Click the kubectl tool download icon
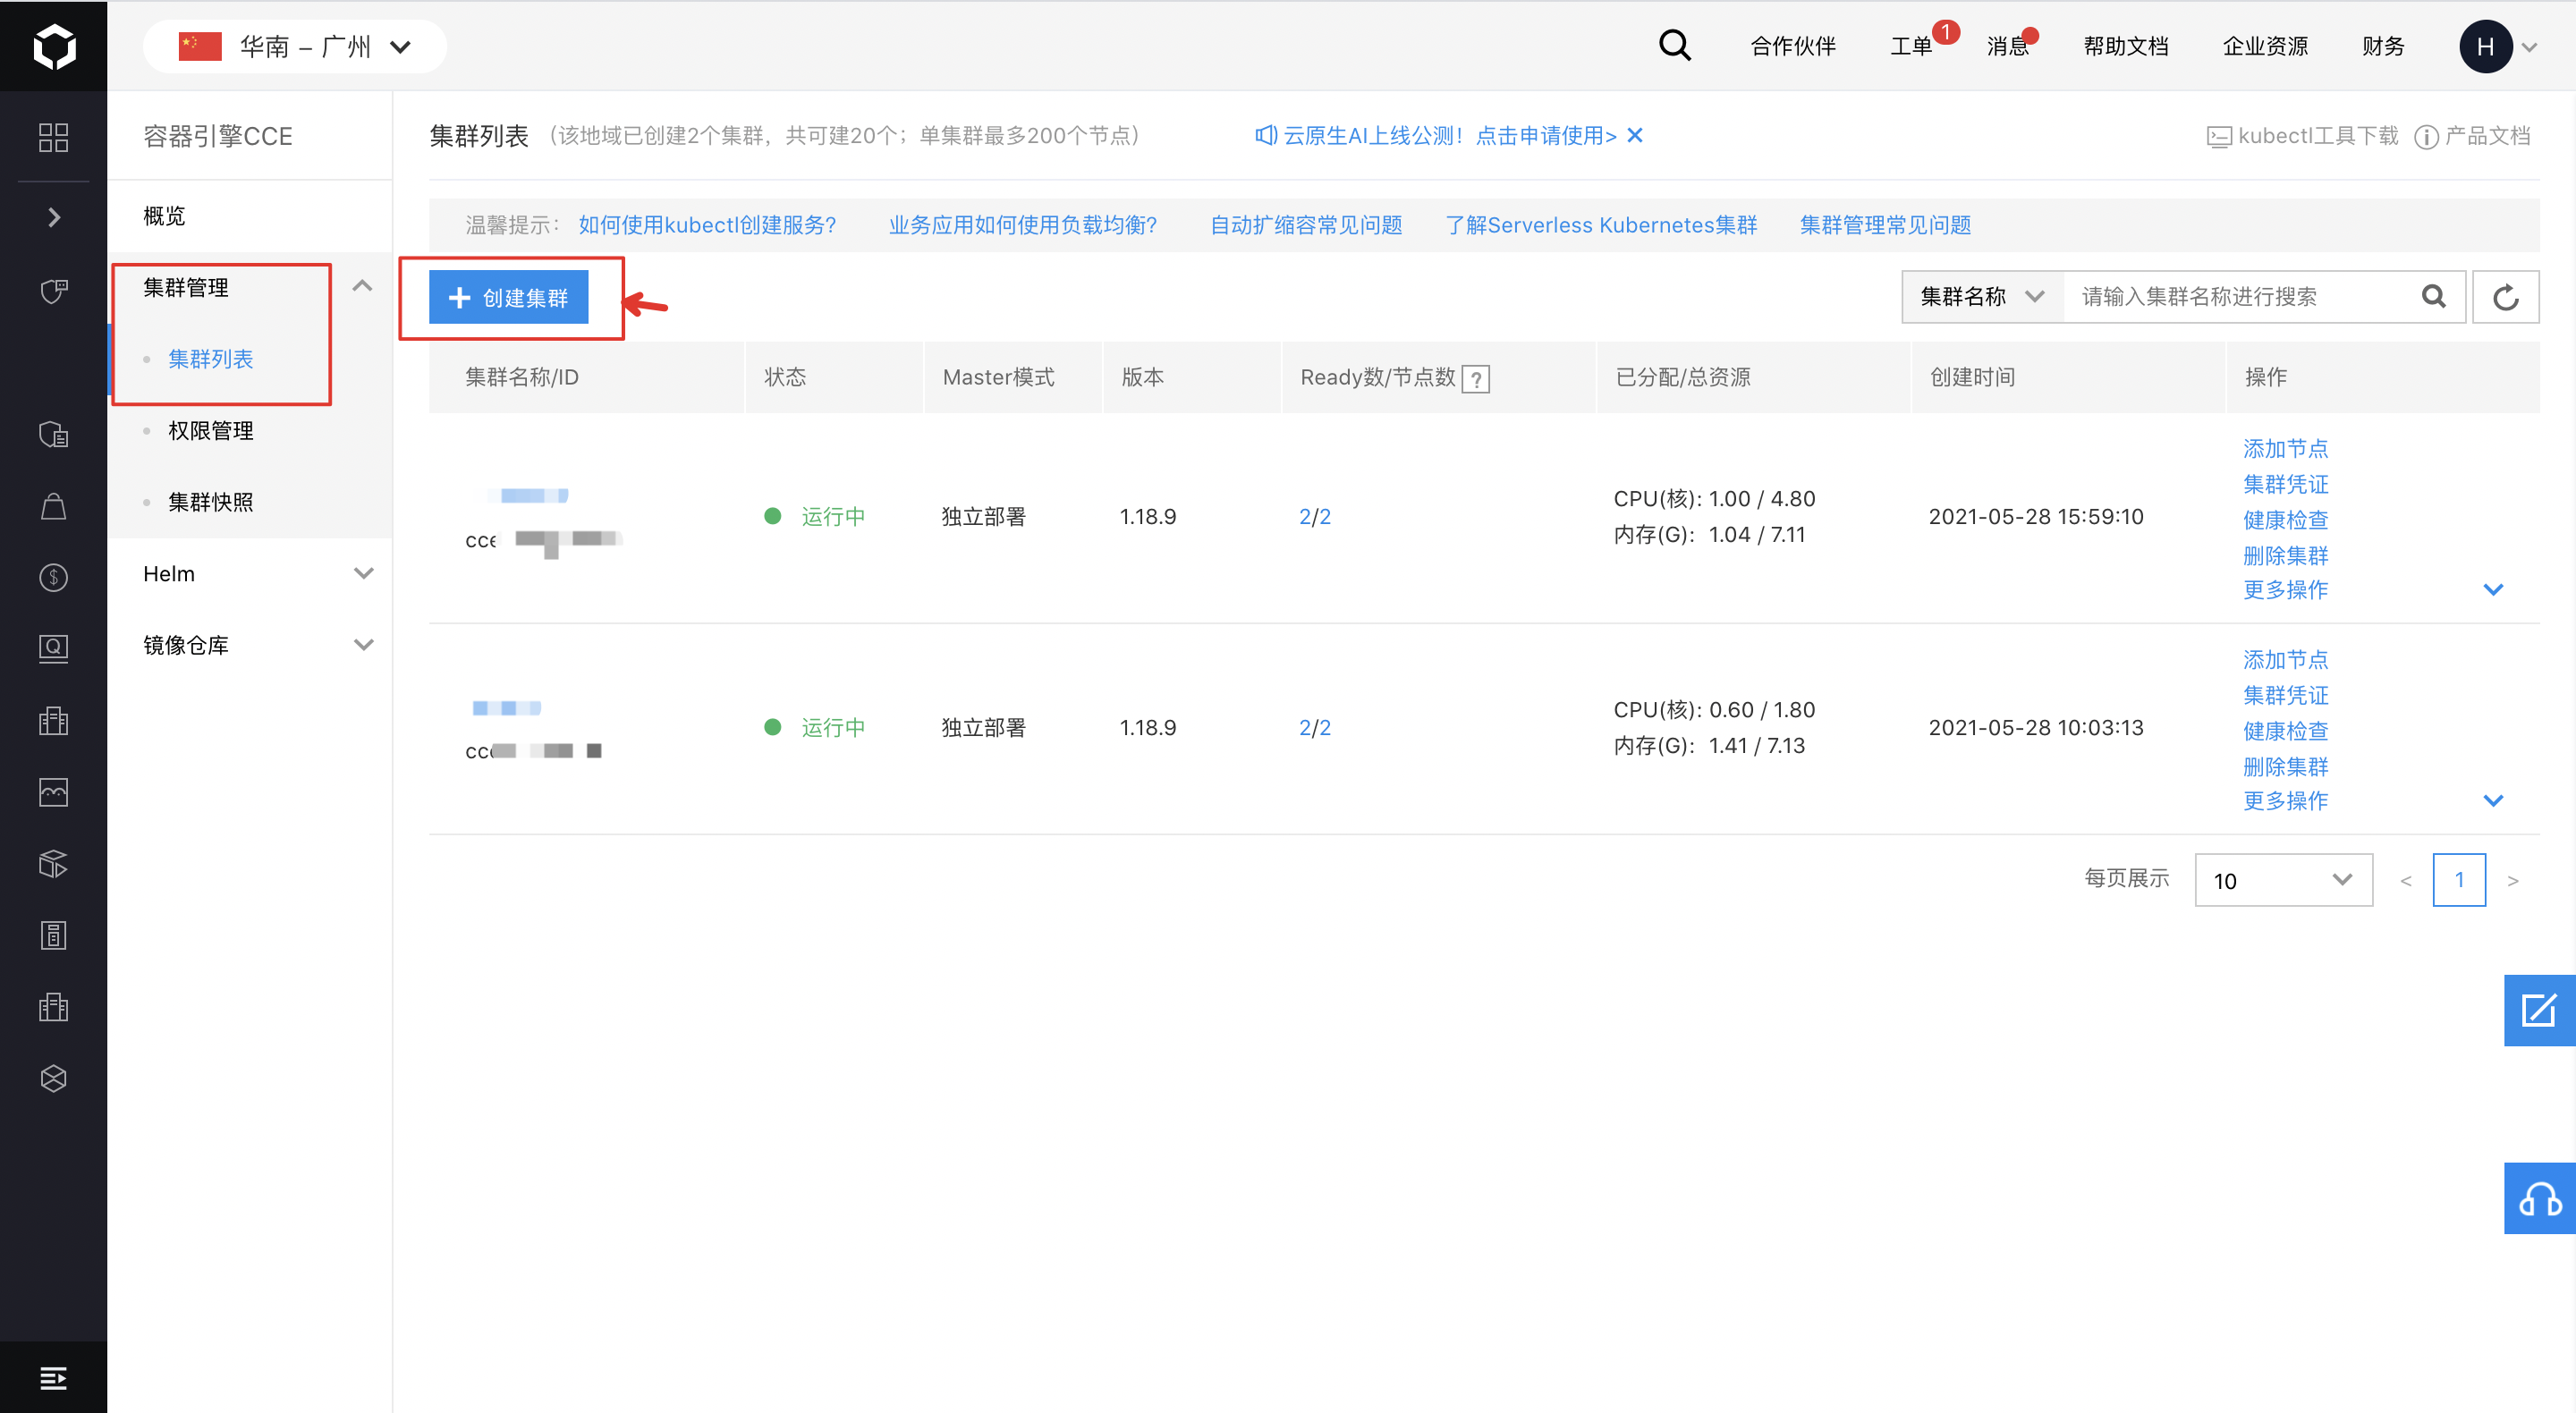2576x1413 pixels. (x=2218, y=137)
